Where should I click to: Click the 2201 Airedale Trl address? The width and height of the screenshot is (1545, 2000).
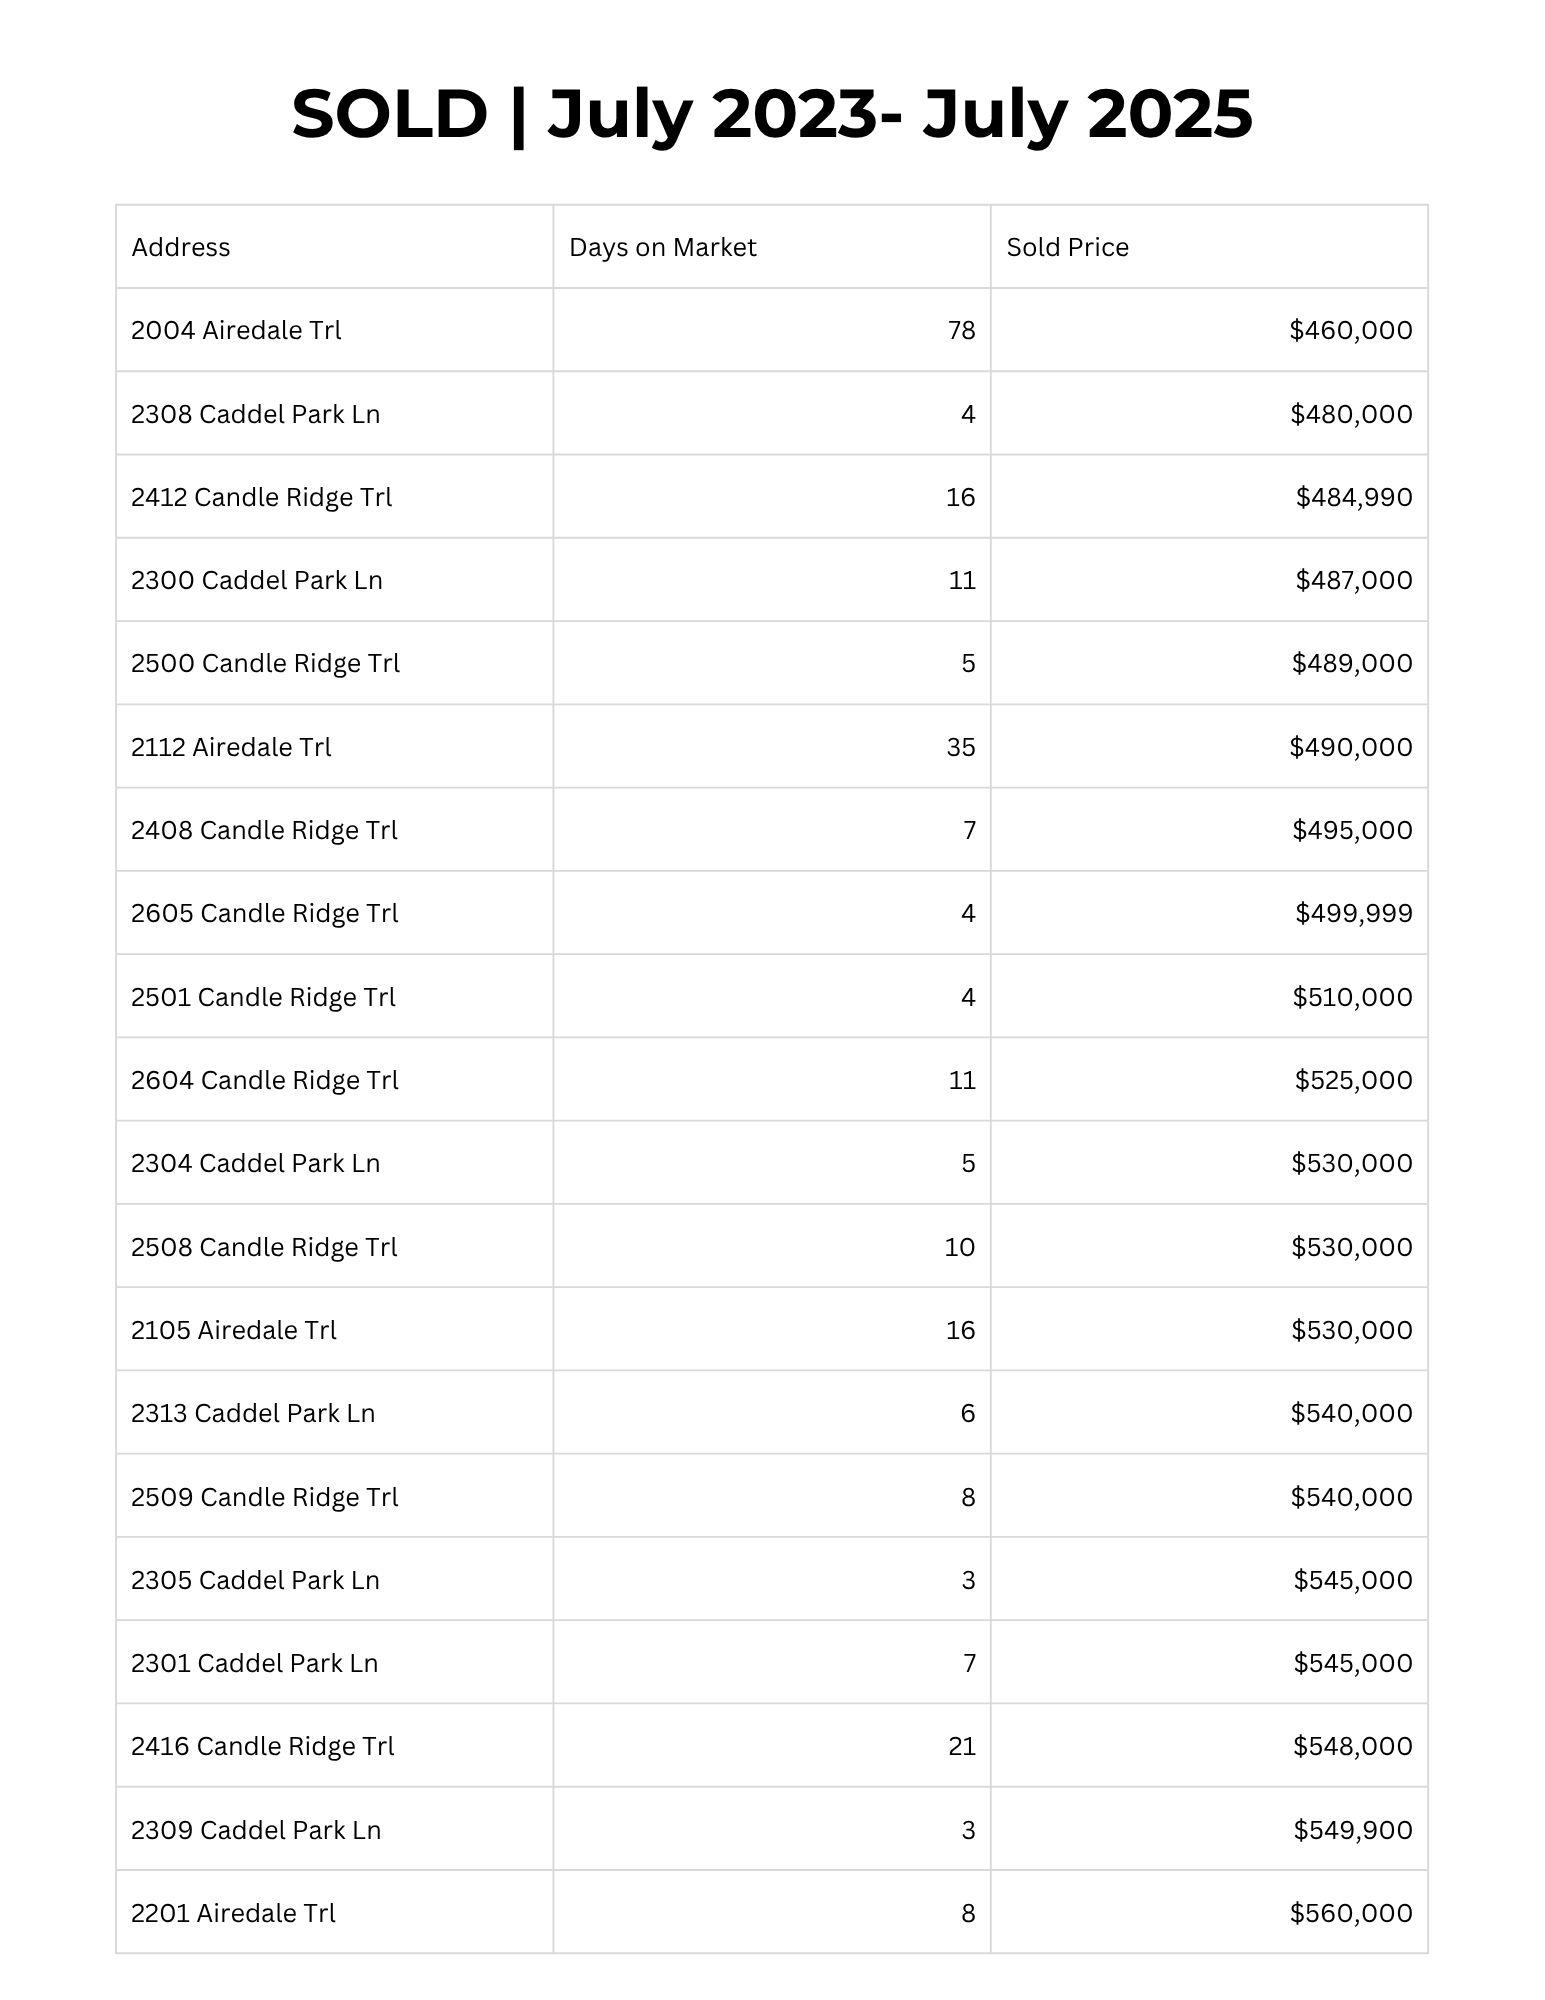coord(233,1913)
